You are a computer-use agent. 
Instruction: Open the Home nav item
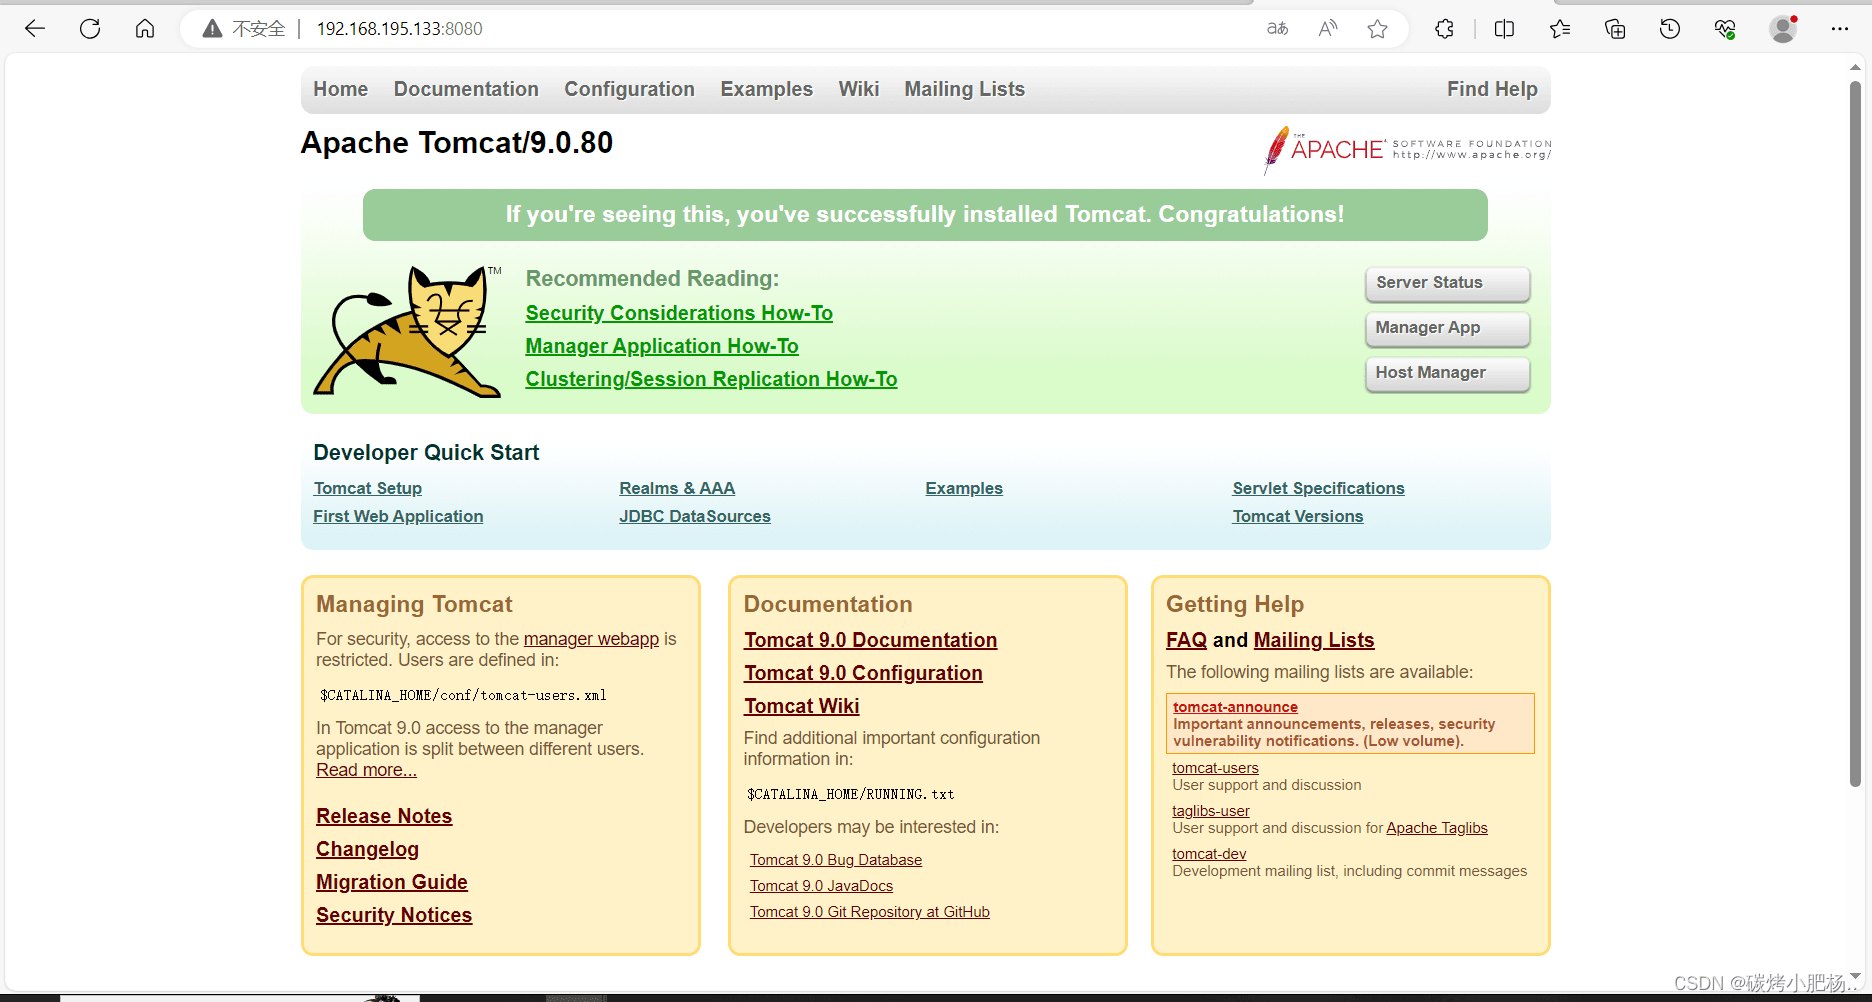pos(341,89)
